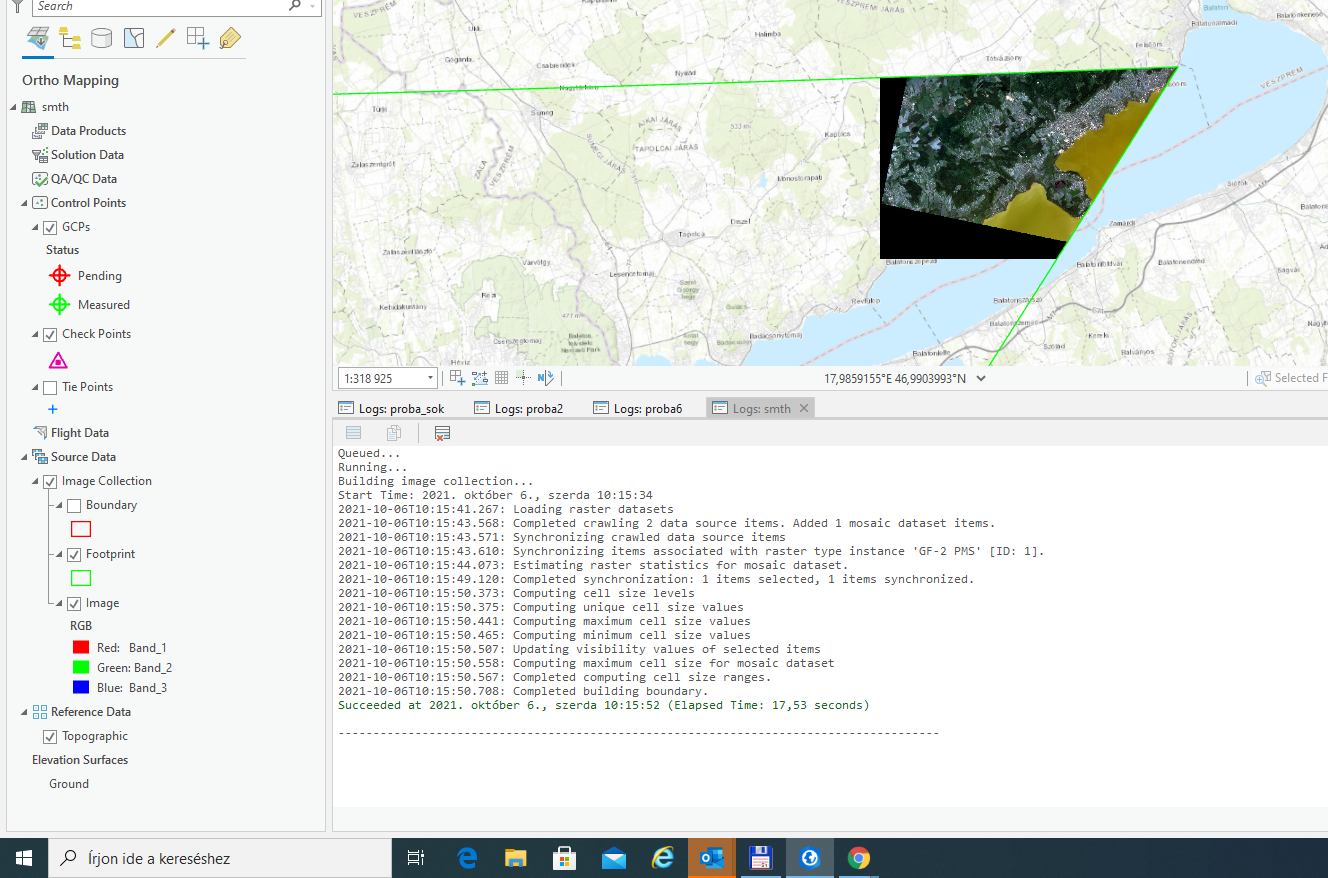
Task: Collapse the smth workspace node
Action: (x=13, y=107)
